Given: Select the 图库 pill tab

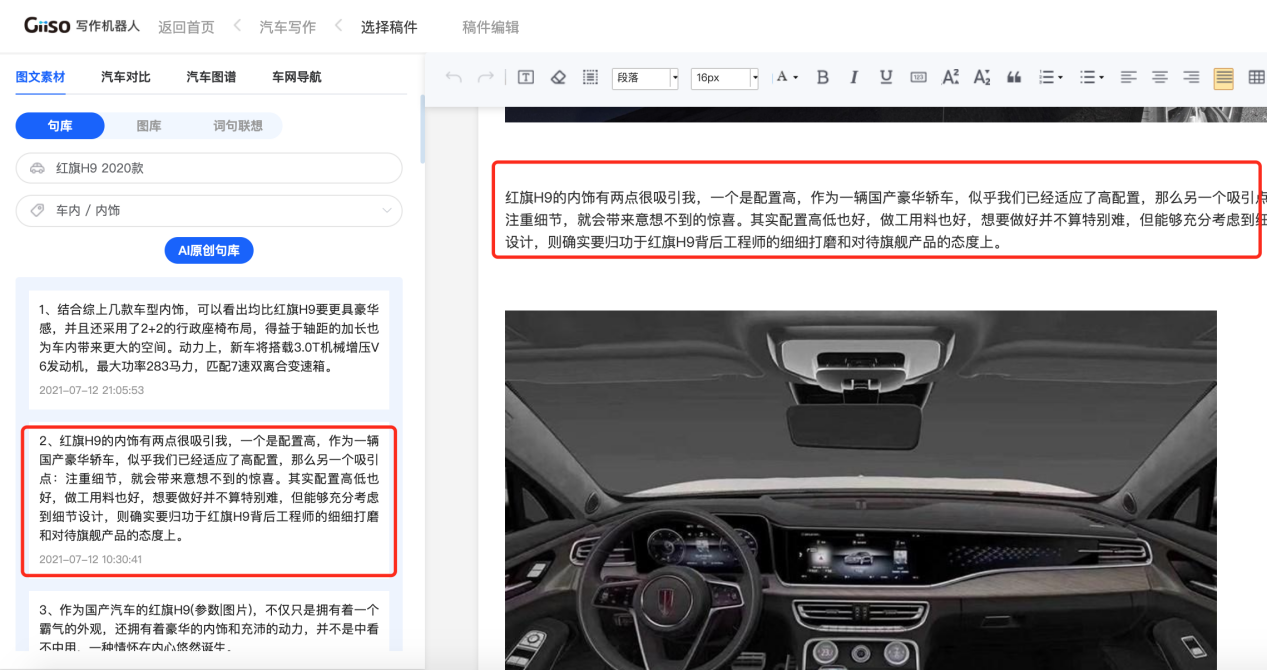Looking at the screenshot, I should tap(149, 125).
